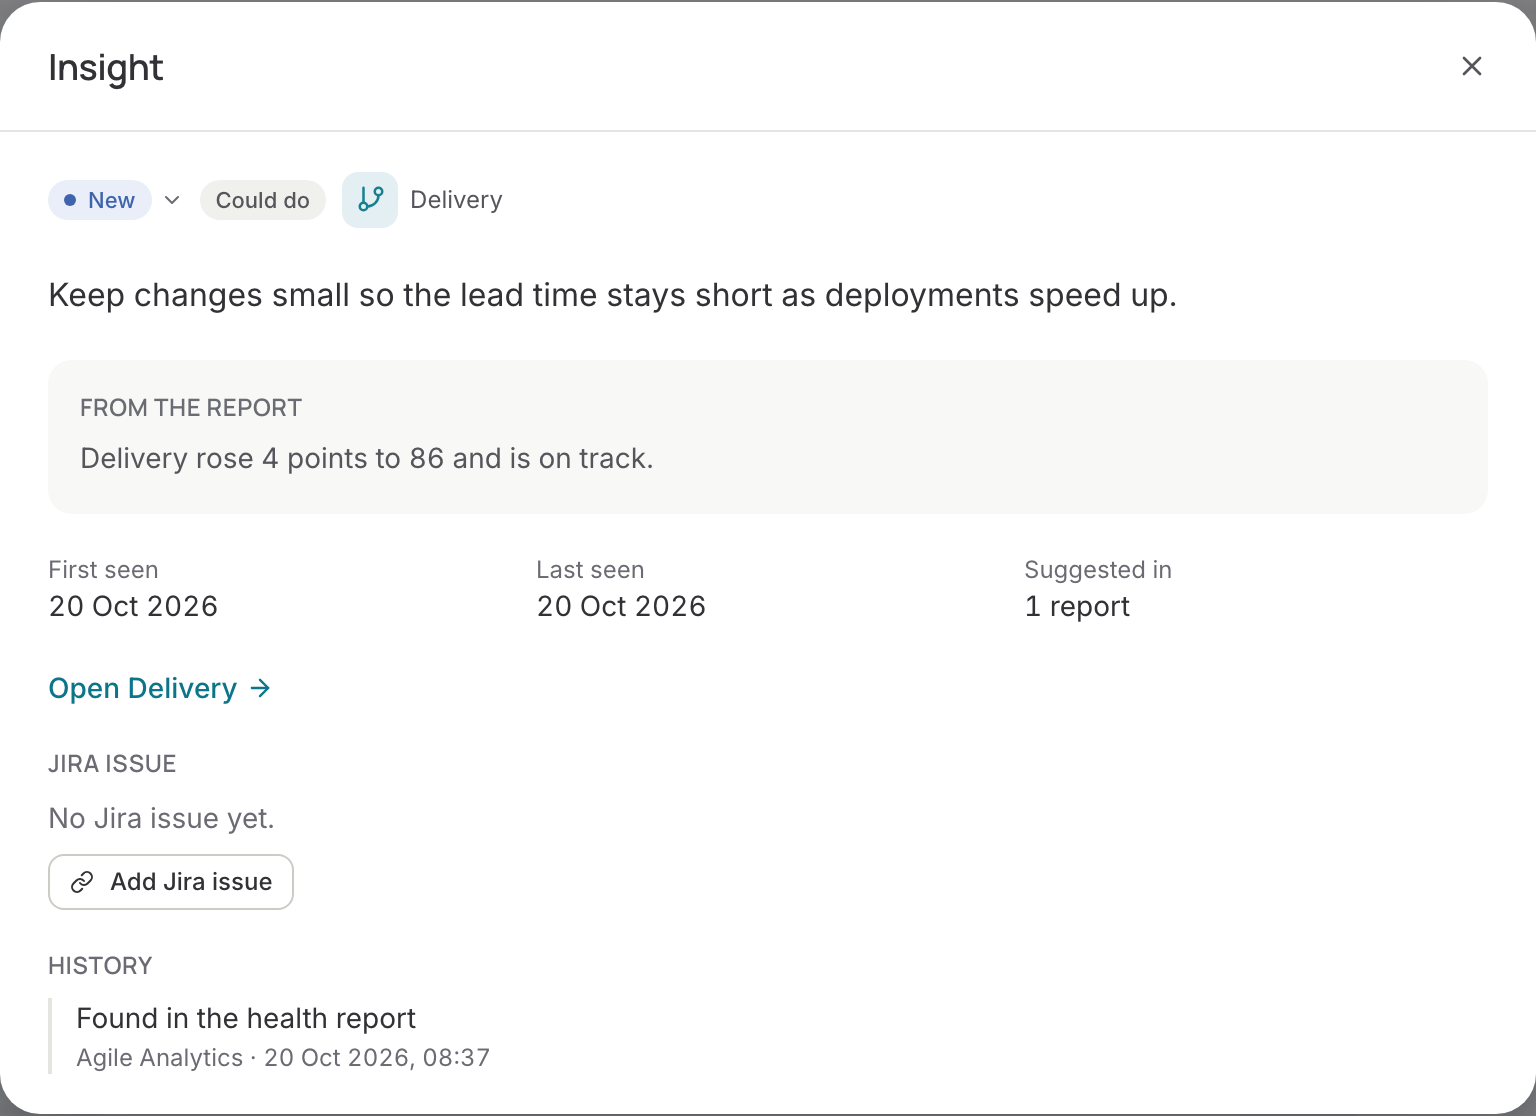Select the Could do priority tag
1536x1116 pixels.
tap(263, 200)
